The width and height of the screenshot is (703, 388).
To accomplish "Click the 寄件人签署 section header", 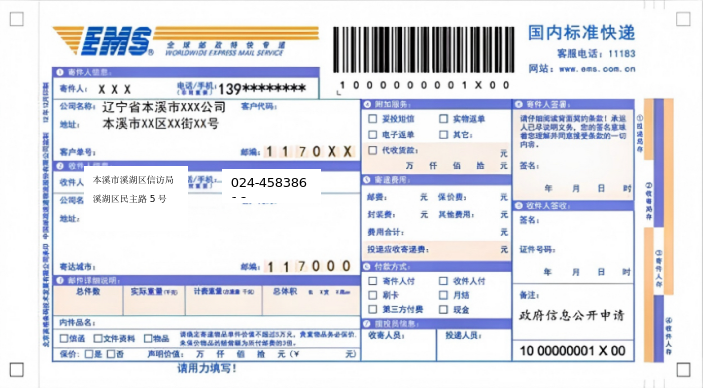I will pyautogui.click(x=573, y=104).
